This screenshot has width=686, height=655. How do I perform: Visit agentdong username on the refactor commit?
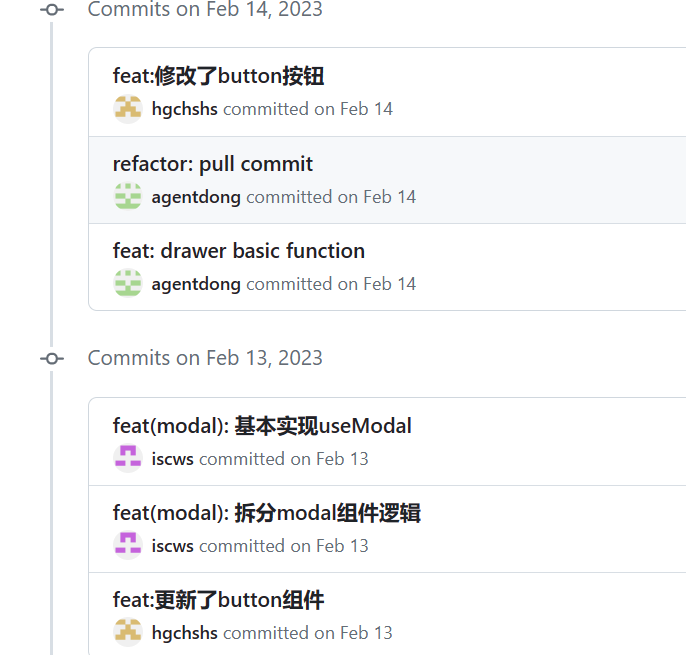(x=196, y=197)
